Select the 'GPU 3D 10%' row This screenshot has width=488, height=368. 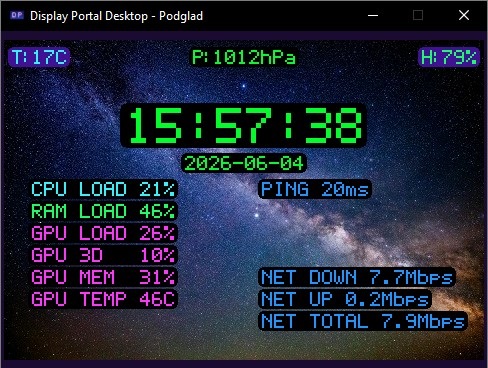point(103,255)
